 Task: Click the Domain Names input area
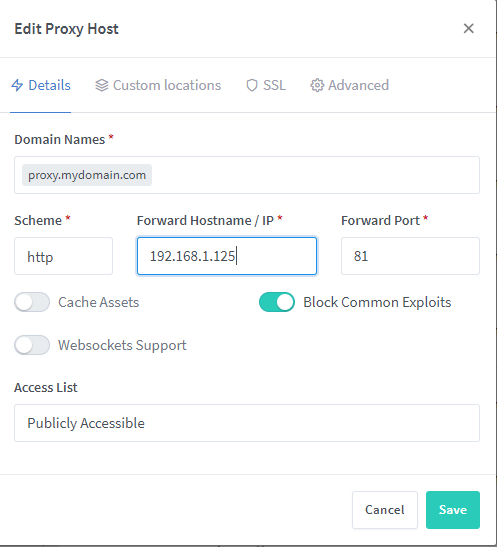(x=247, y=175)
